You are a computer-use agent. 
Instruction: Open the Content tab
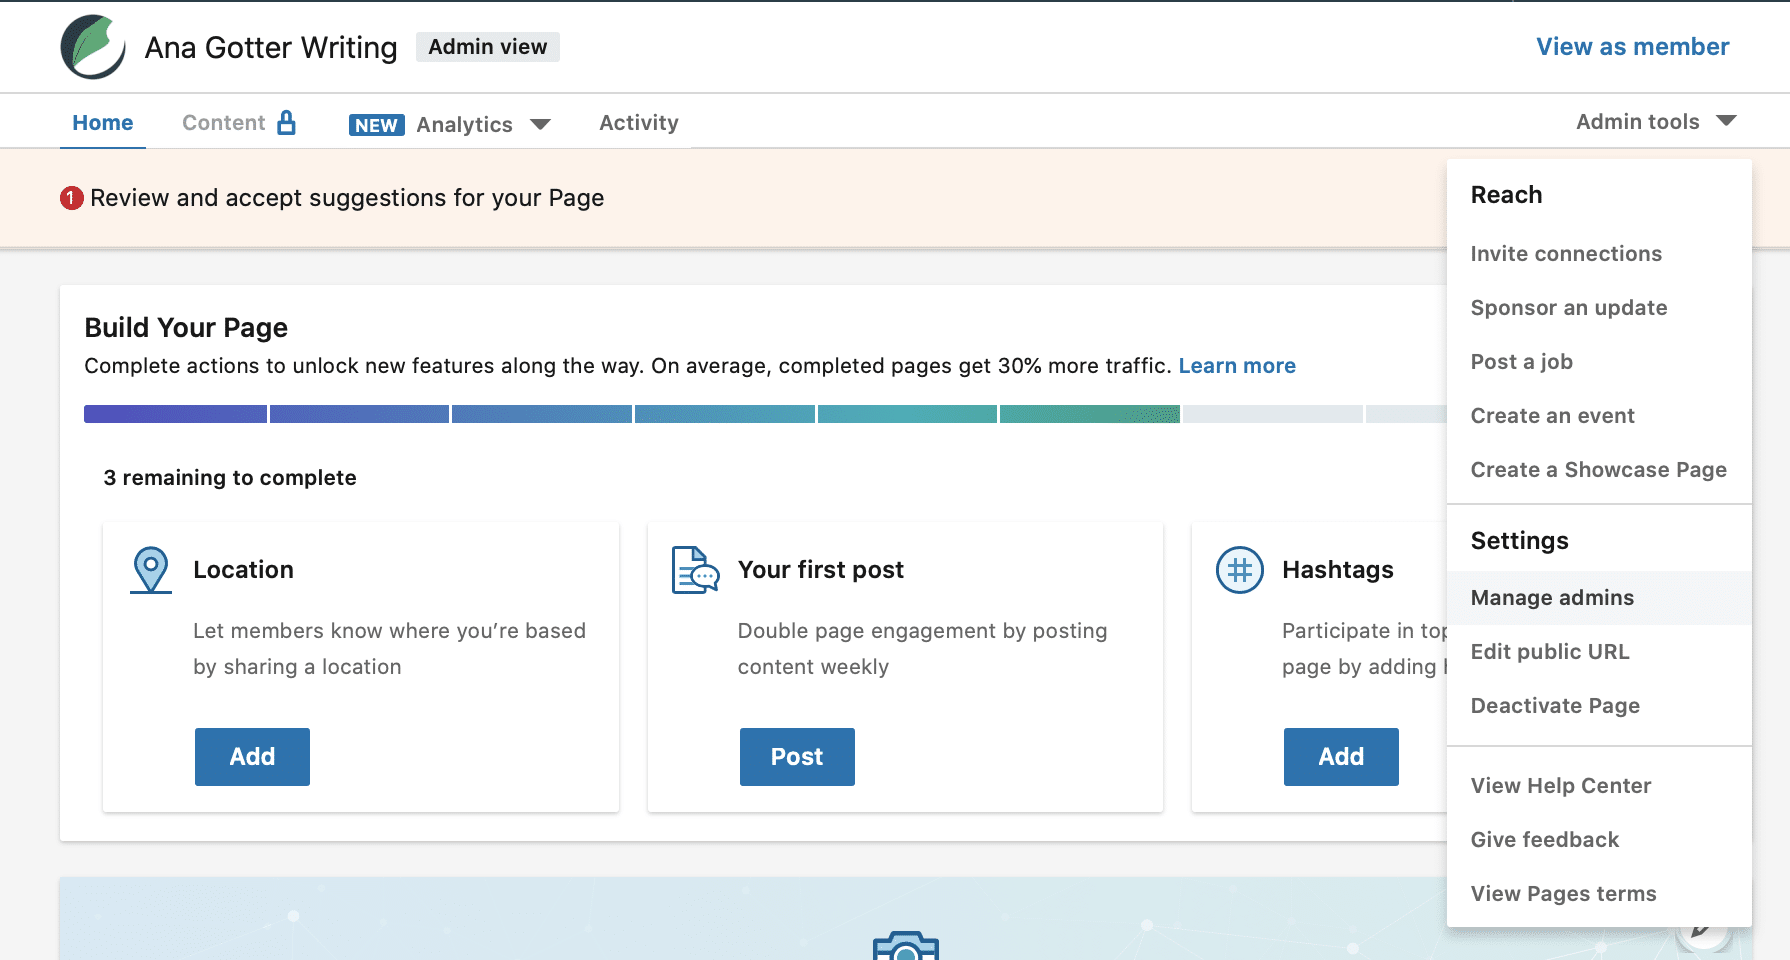[224, 122]
